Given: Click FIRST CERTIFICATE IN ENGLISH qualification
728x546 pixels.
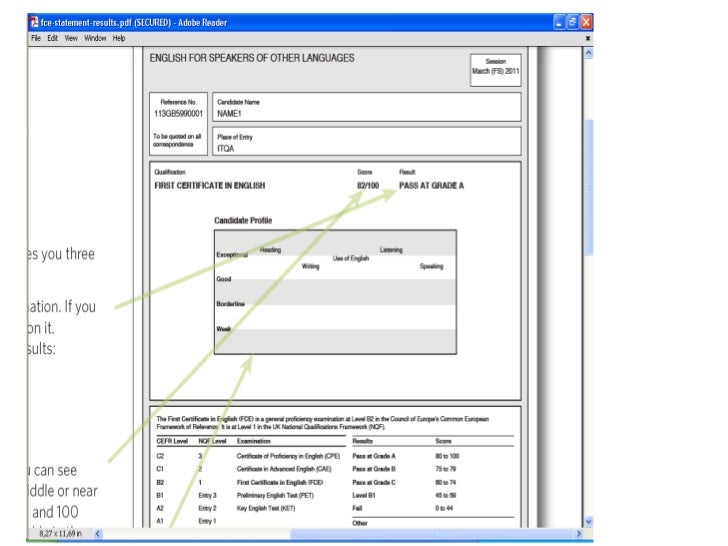Looking at the screenshot, I should [210, 185].
